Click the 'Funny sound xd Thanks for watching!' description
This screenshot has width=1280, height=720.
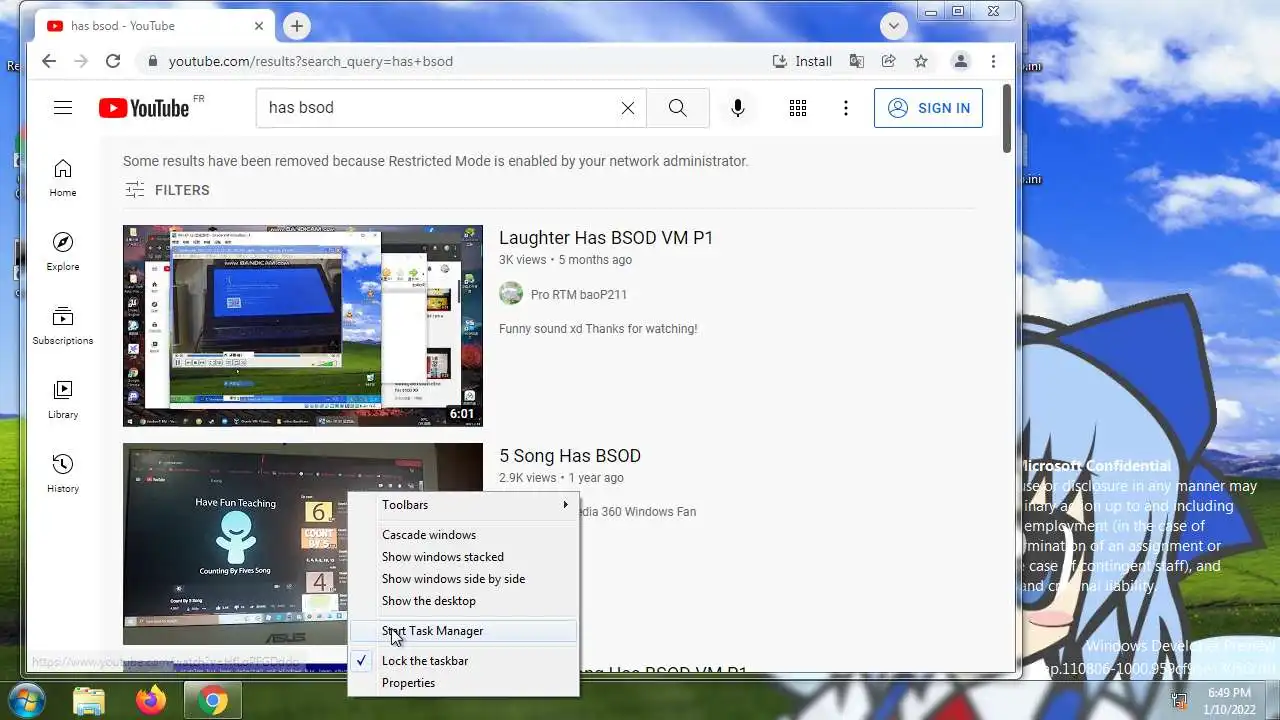pyautogui.click(x=598, y=329)
